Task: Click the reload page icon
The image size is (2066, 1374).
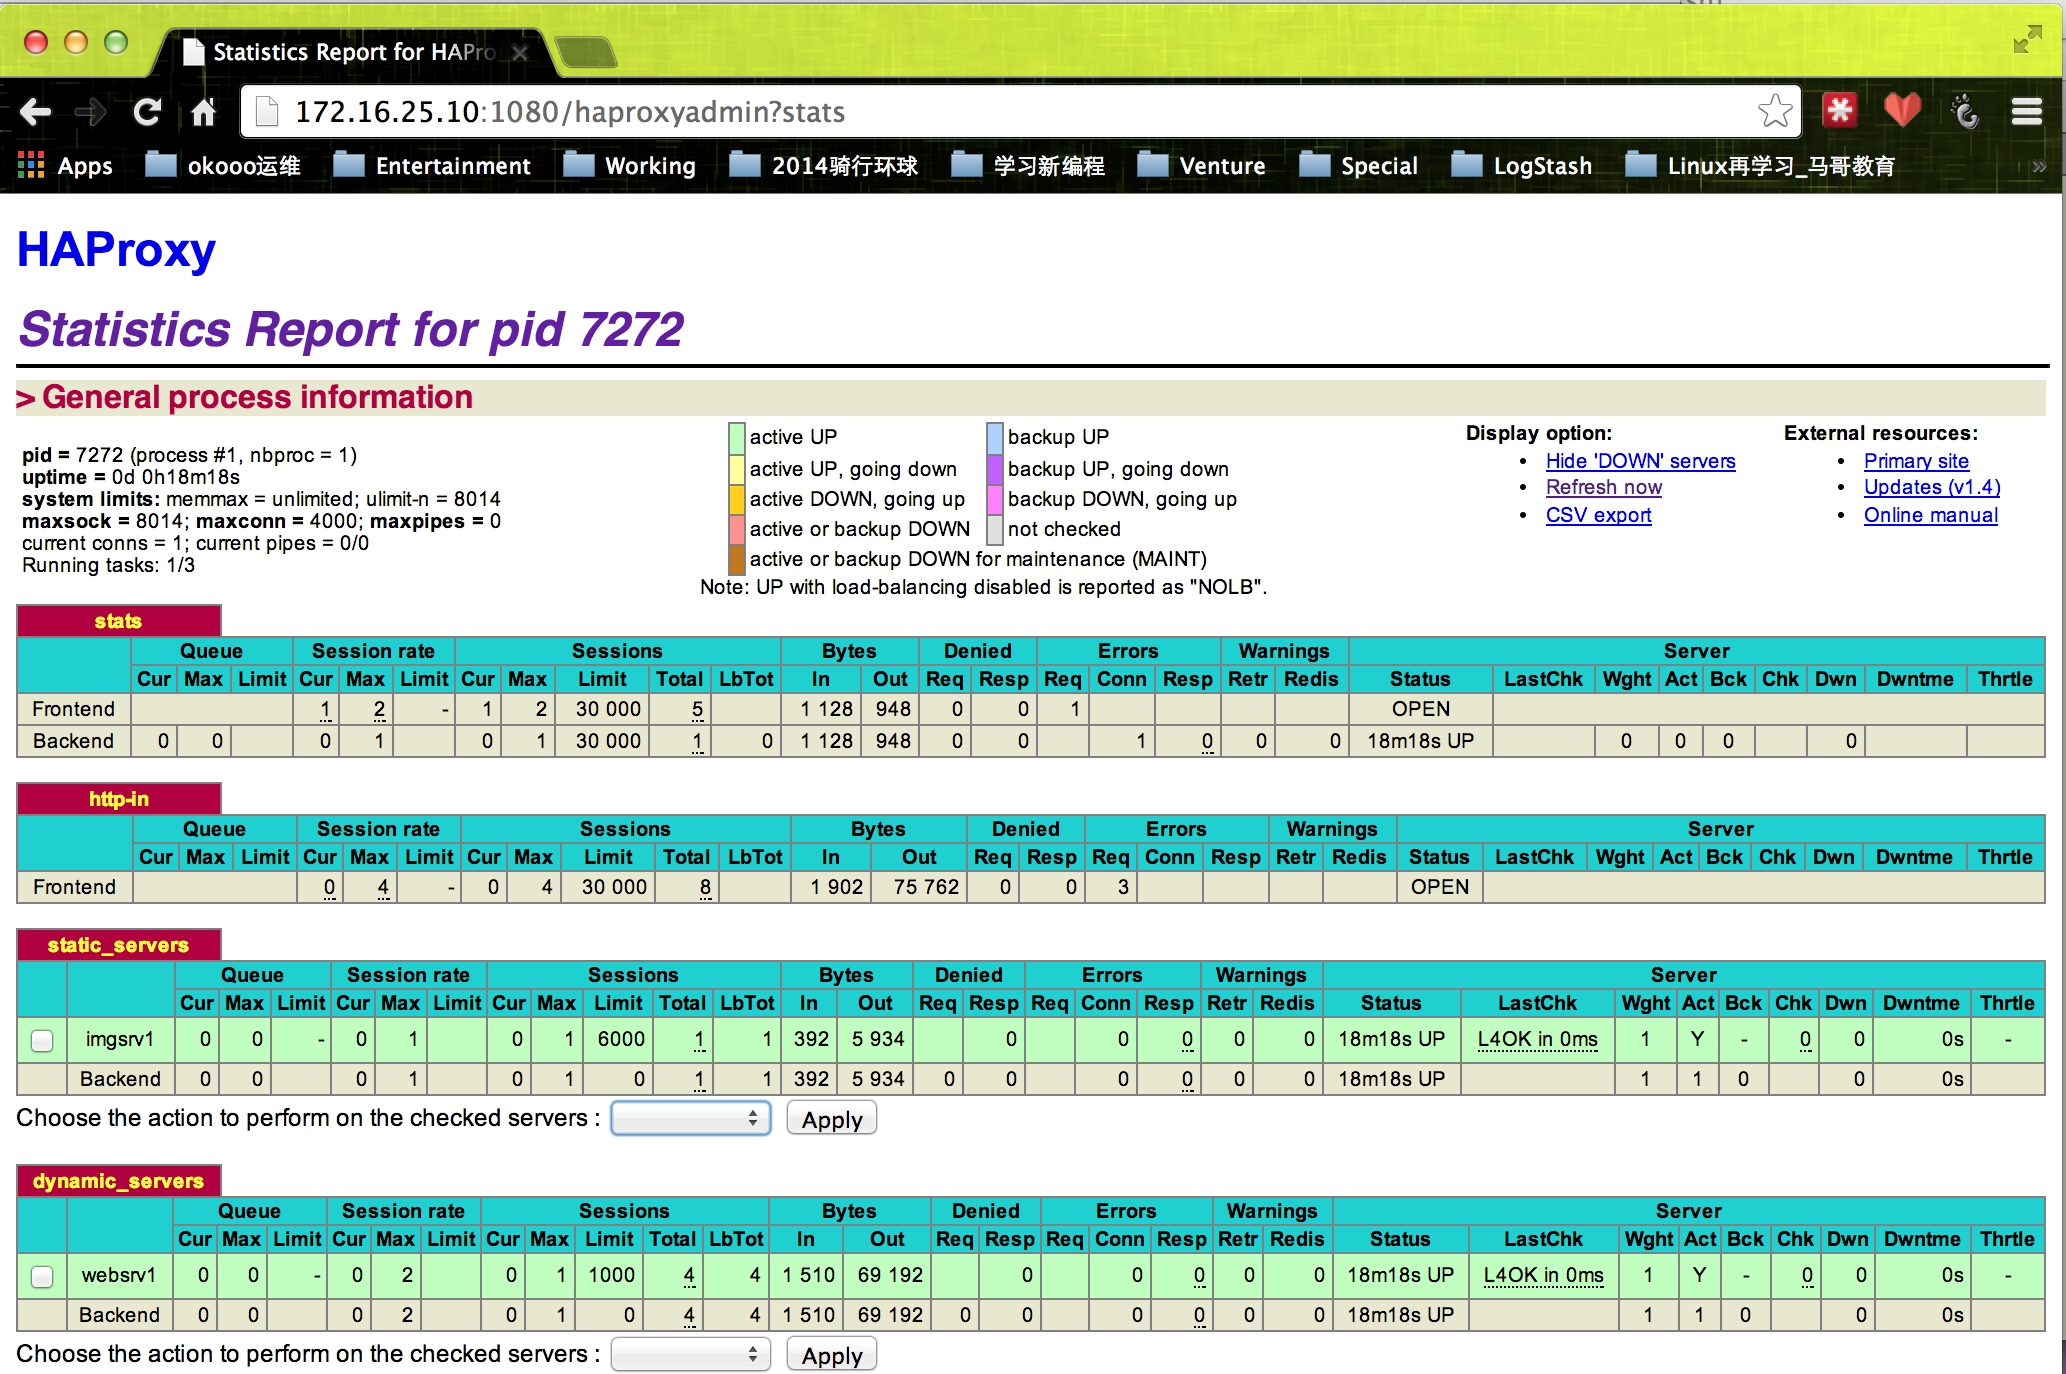Action: 147,112
